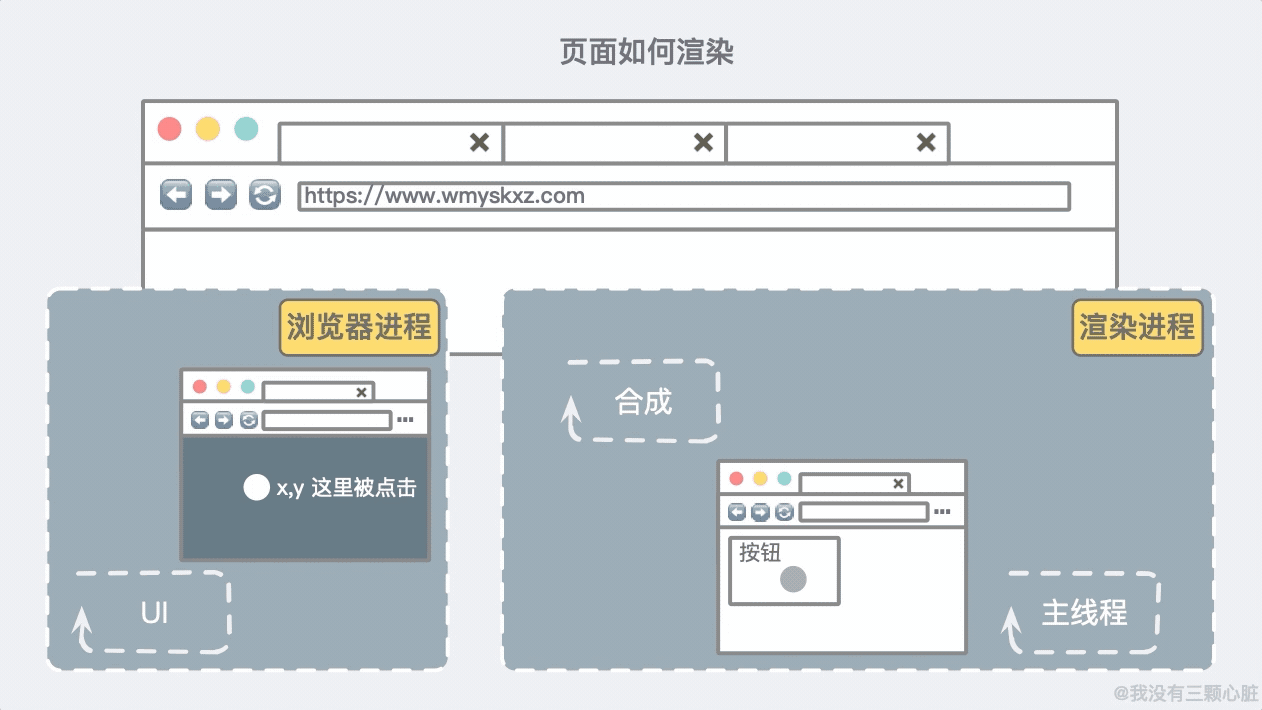Select the 渲染进程 yellow label
The height and width of the screenshot is (710, 1262).
1137,327
